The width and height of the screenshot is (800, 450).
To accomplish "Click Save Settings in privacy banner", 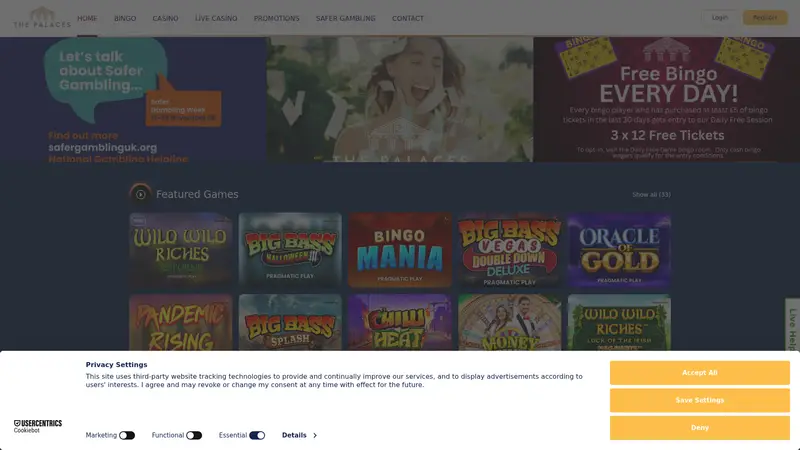I will click(699, 400).
